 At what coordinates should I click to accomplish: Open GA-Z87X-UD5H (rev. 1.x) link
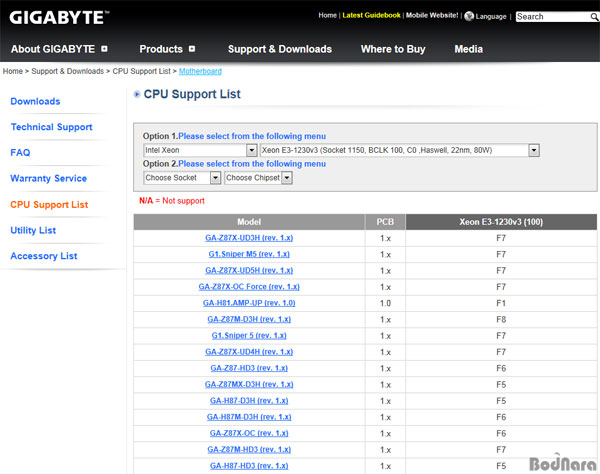(249, 270)
